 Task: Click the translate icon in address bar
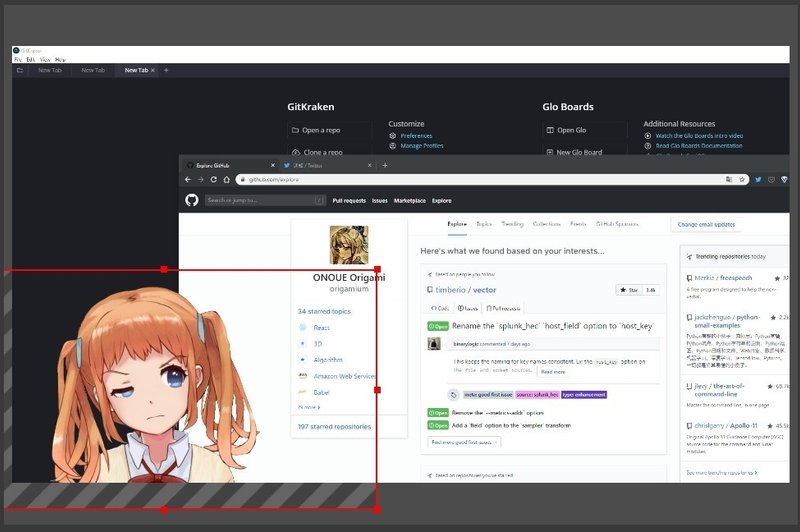729,180
